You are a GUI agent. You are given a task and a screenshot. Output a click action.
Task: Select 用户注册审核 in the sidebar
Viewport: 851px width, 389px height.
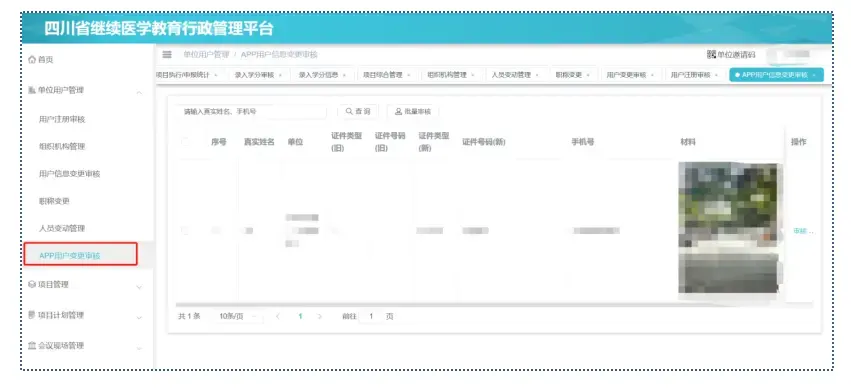(x=62, y=119)
